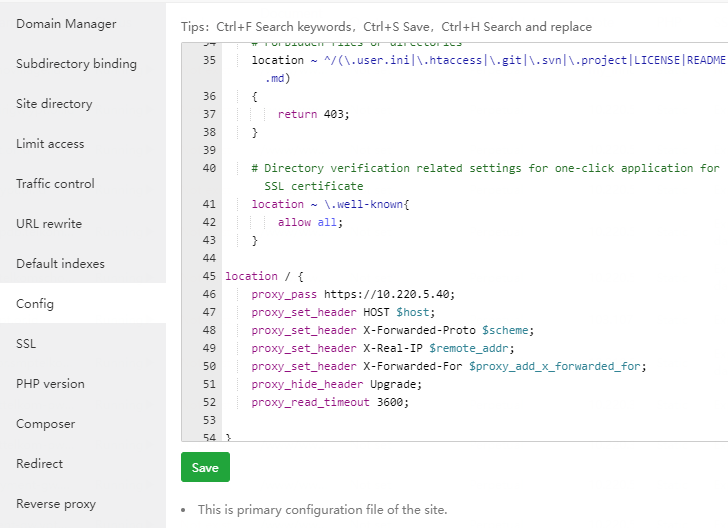Switch to PHP version tab

coord(50,384)
